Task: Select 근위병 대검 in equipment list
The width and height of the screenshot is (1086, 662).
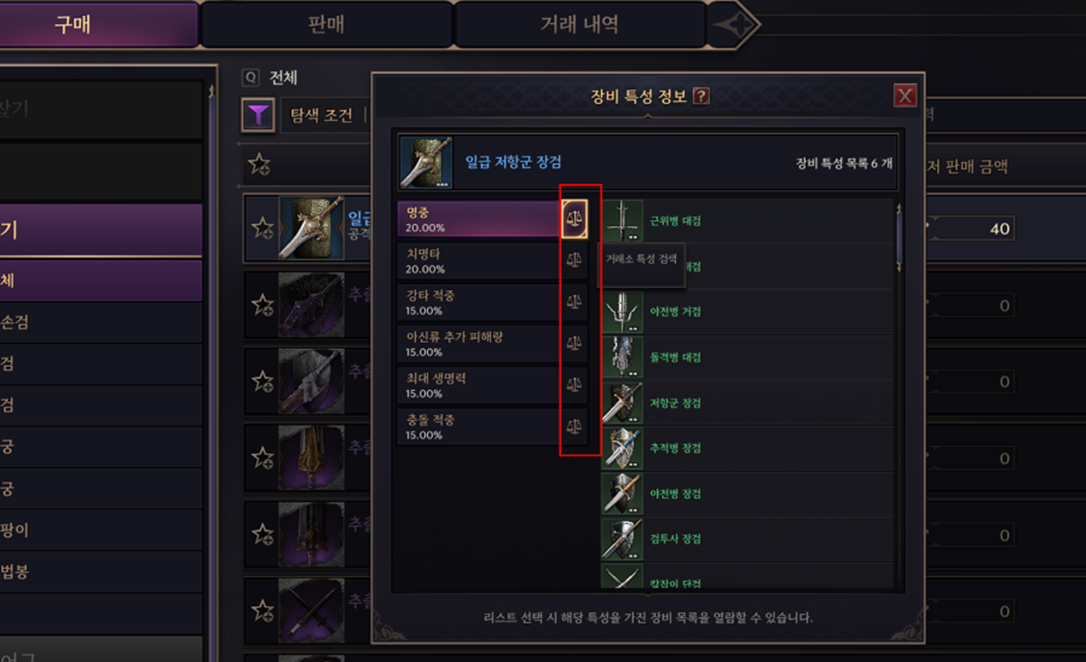Action: click(748, 221)
